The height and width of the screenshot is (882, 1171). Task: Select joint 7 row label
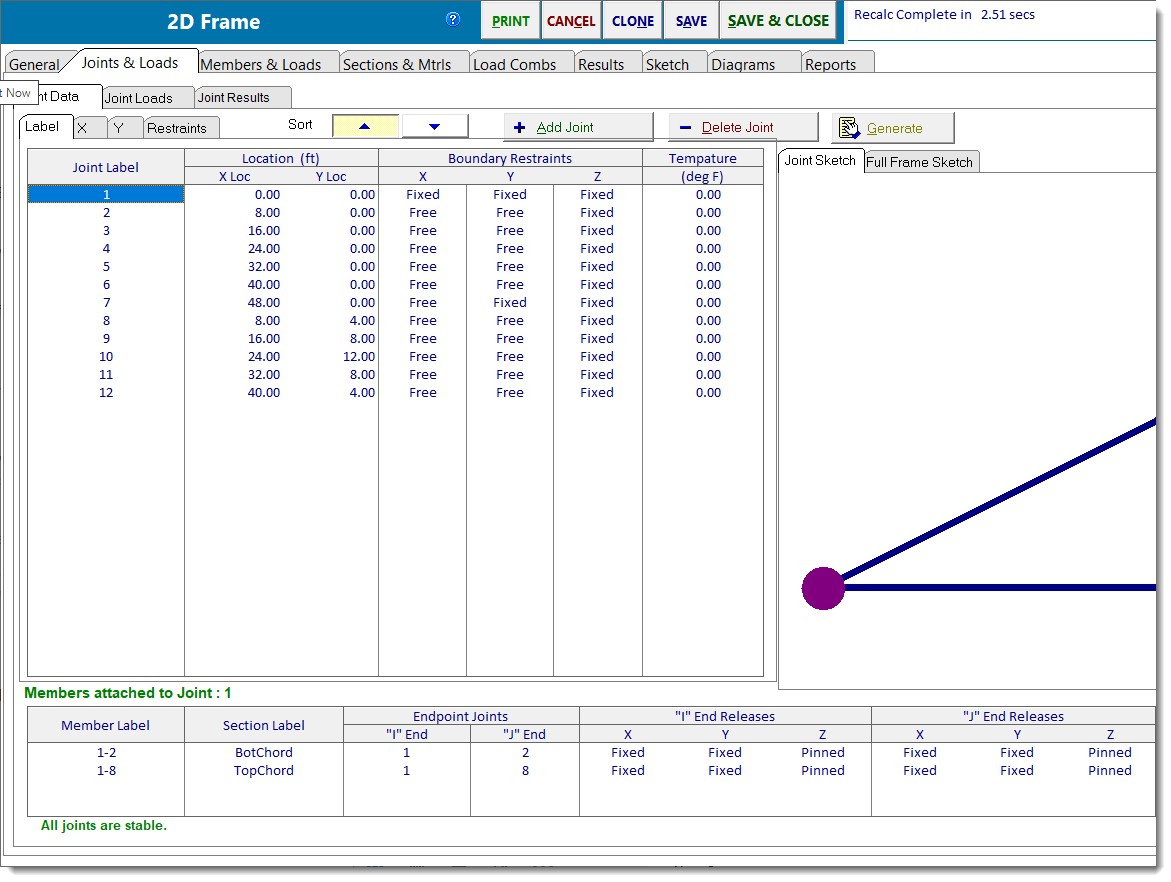click(106, 303)
